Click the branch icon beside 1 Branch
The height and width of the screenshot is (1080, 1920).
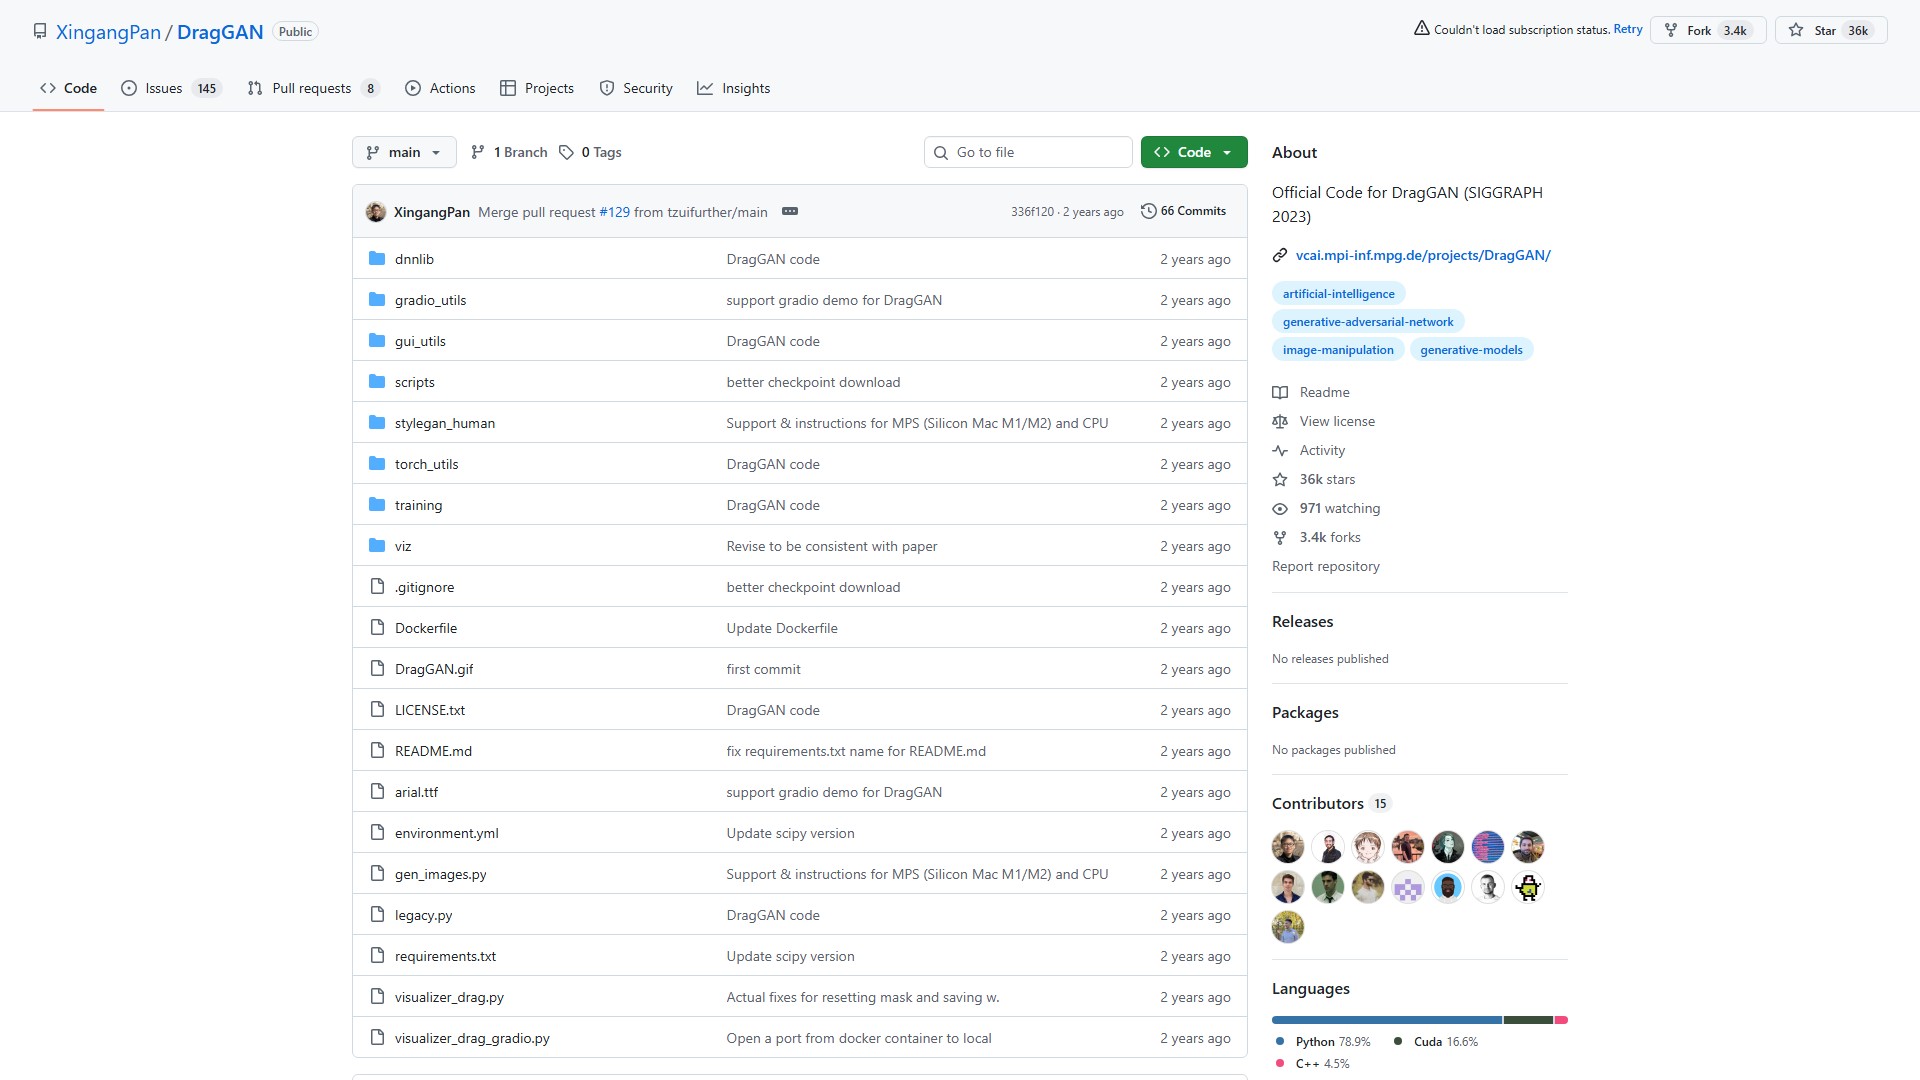point(478,152)
